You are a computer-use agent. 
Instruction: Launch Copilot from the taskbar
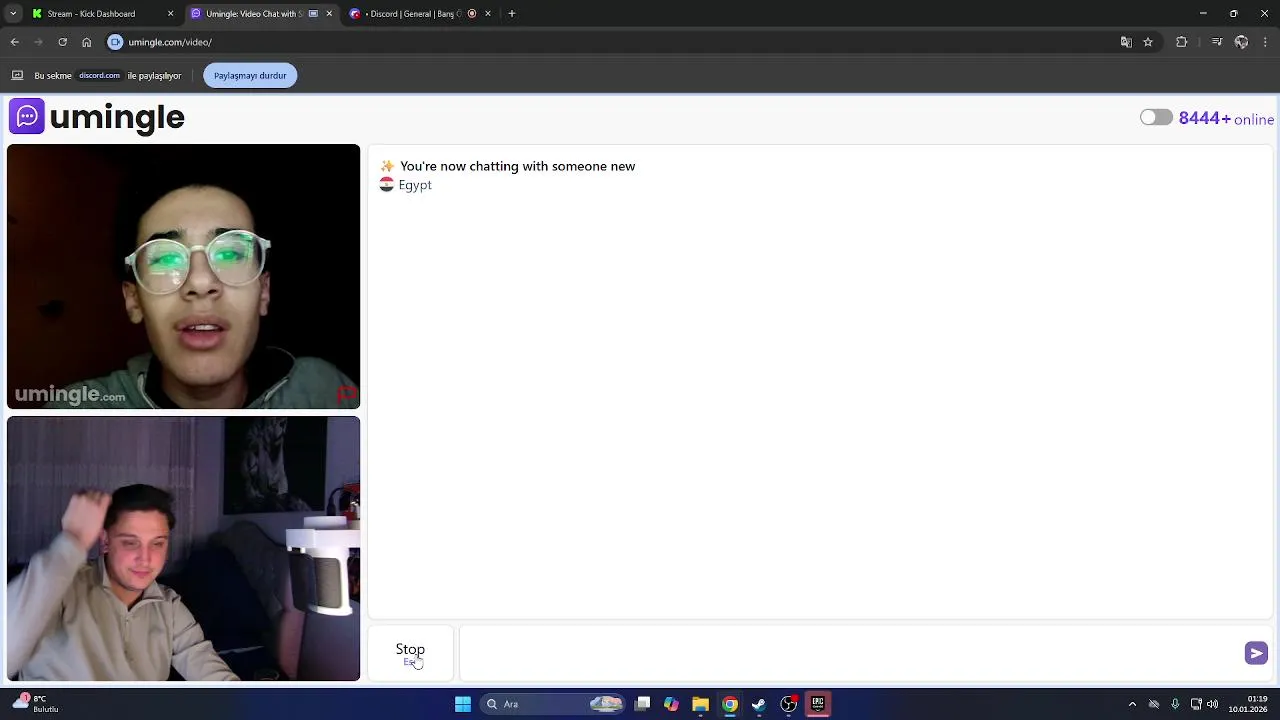tap(671, 704)
